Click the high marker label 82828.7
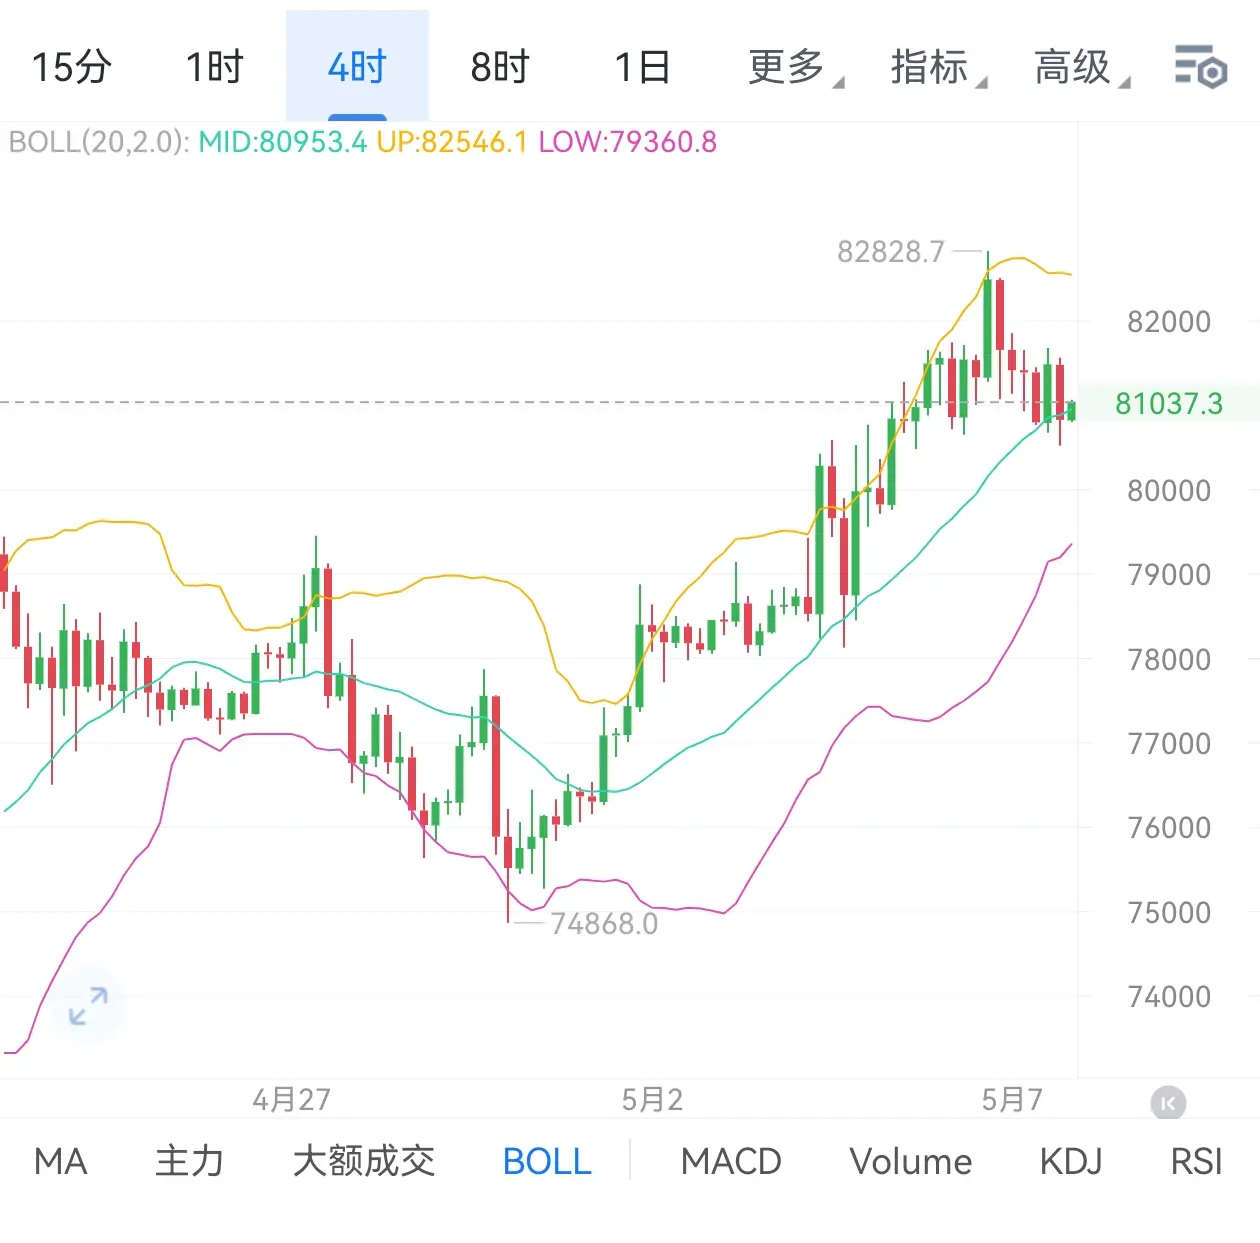Image resolution: width=1260 pixels, height=1243 pixels. (x=891, y=251)
